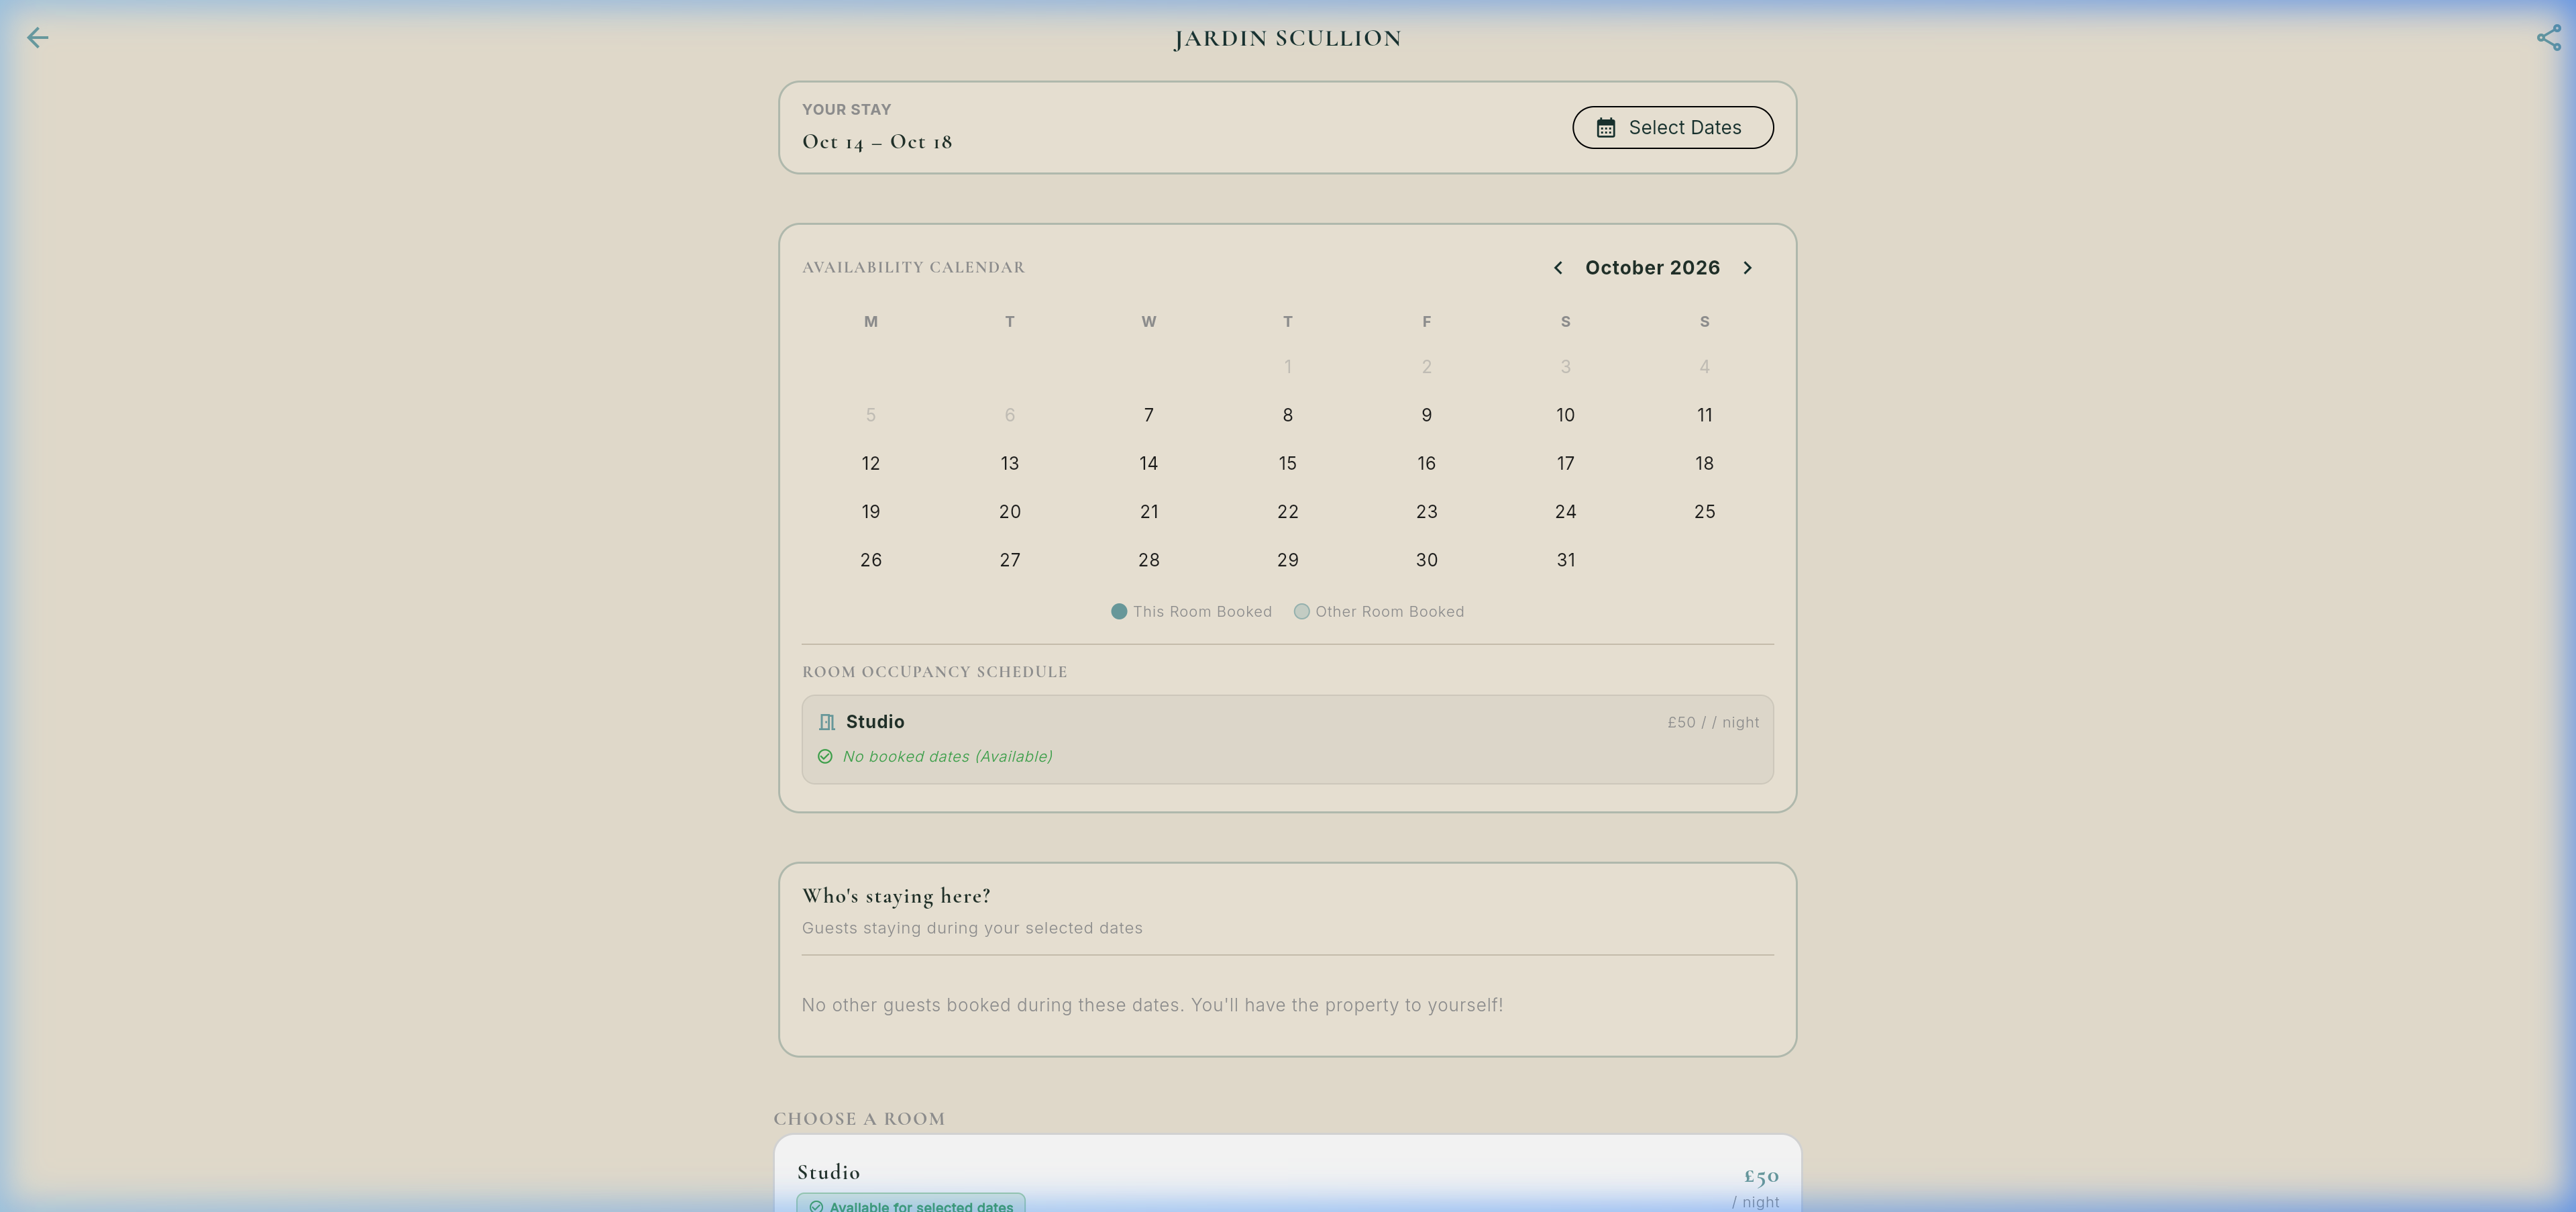Select October 20 on the calendar
This screenshot has height=1212, width=2576.
pyautogui.click(x=1009, y=512)
